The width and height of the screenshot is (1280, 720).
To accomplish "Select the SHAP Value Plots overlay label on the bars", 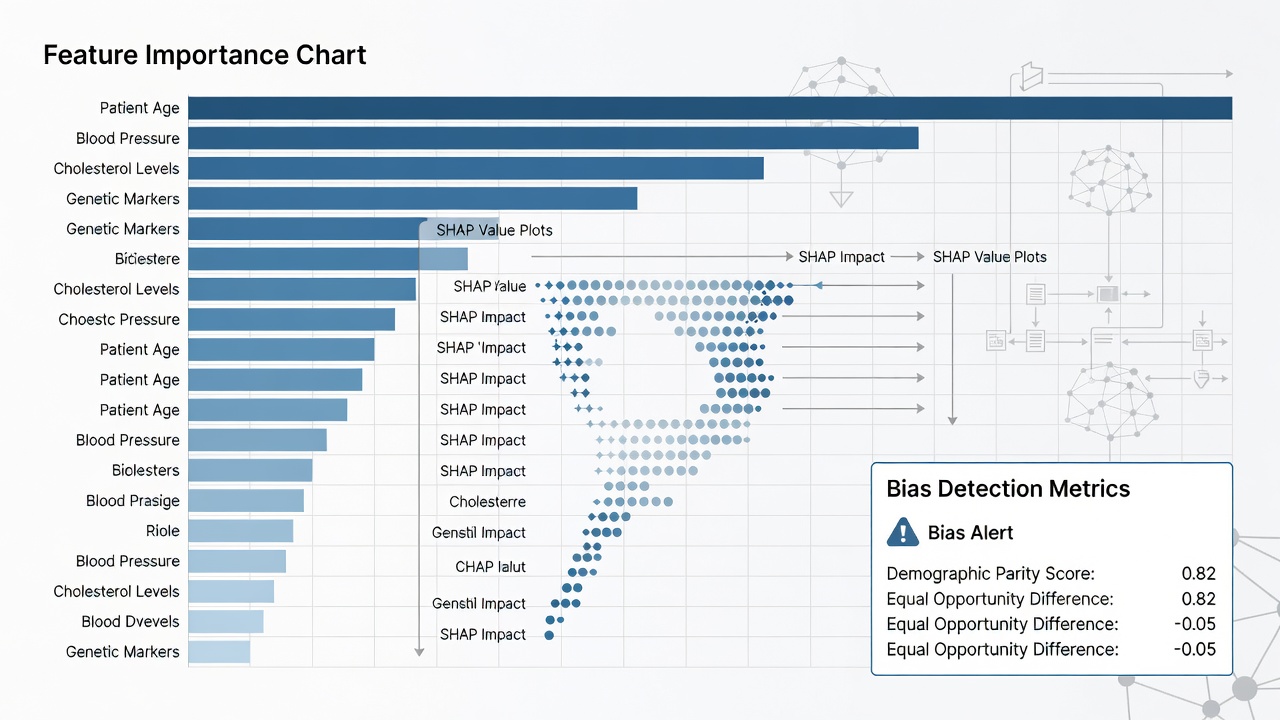I will 494,230.
